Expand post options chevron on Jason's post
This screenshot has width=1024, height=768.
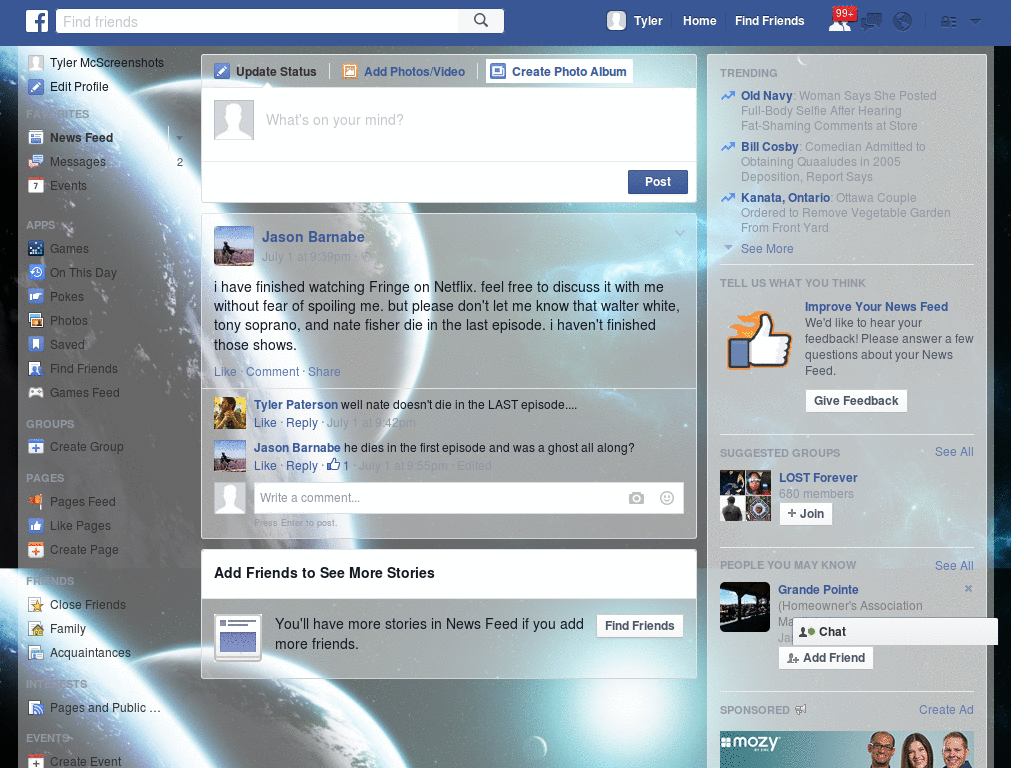pyautogui.click(x=680, y=233)
